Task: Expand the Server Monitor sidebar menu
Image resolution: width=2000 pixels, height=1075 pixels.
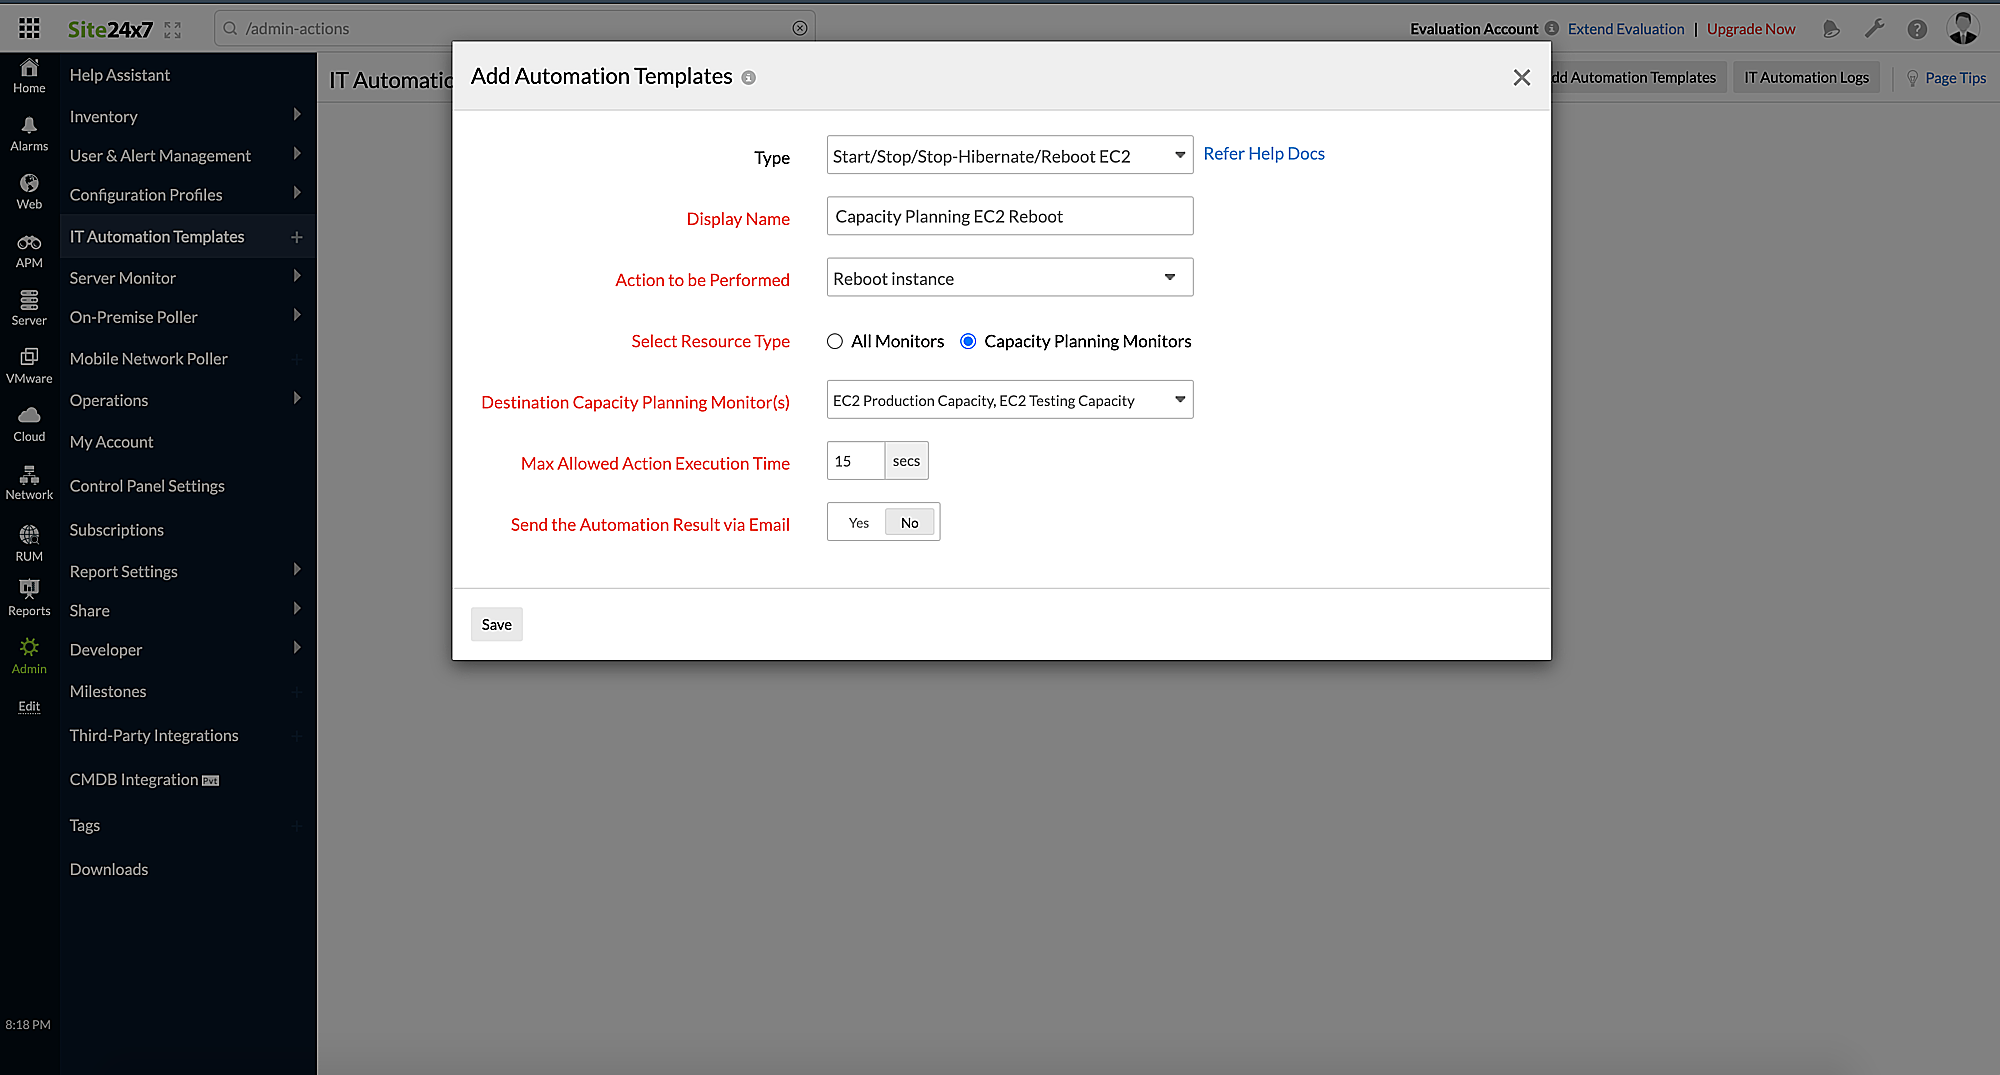Action: (123, 277)
